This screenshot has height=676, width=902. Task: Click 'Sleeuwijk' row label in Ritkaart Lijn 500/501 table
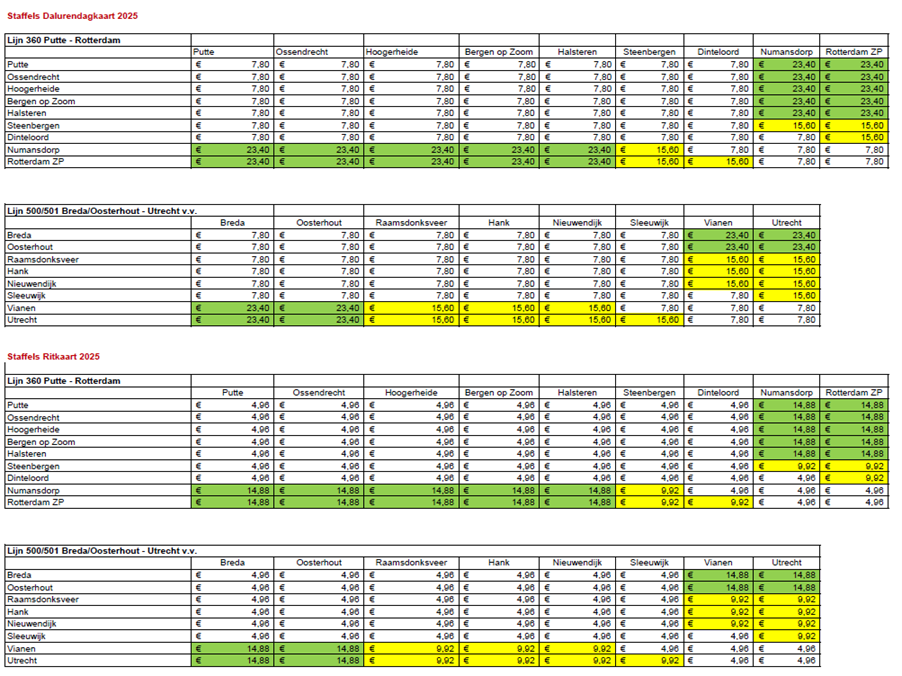(x=29, y=636)
